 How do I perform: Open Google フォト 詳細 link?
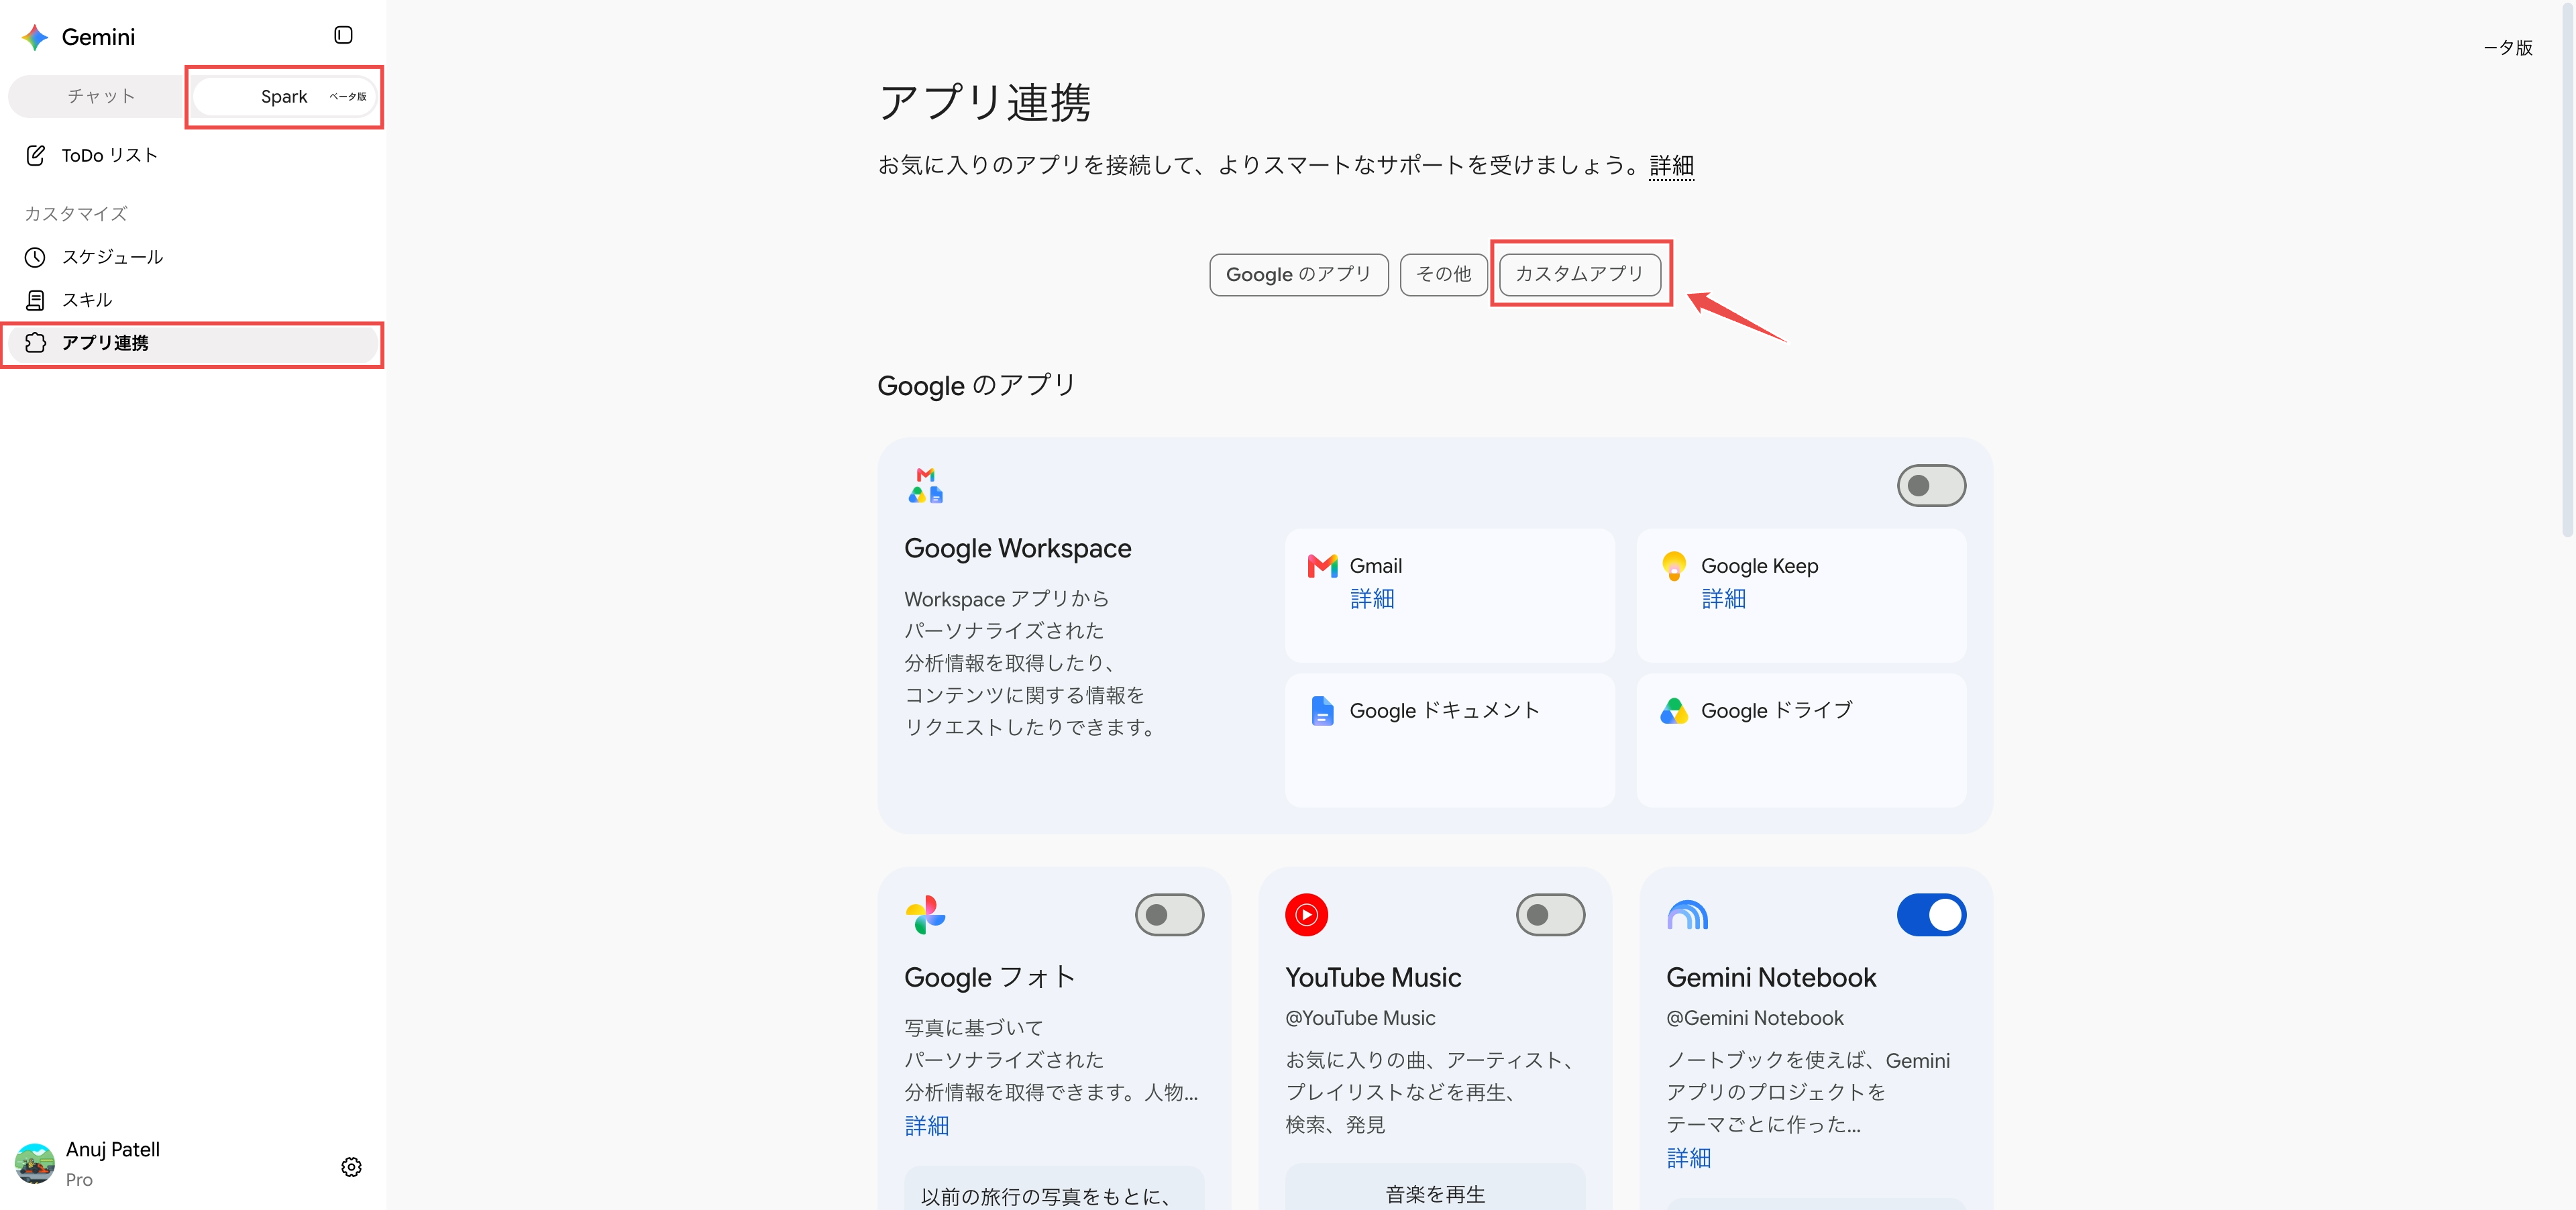(926, 1126)
